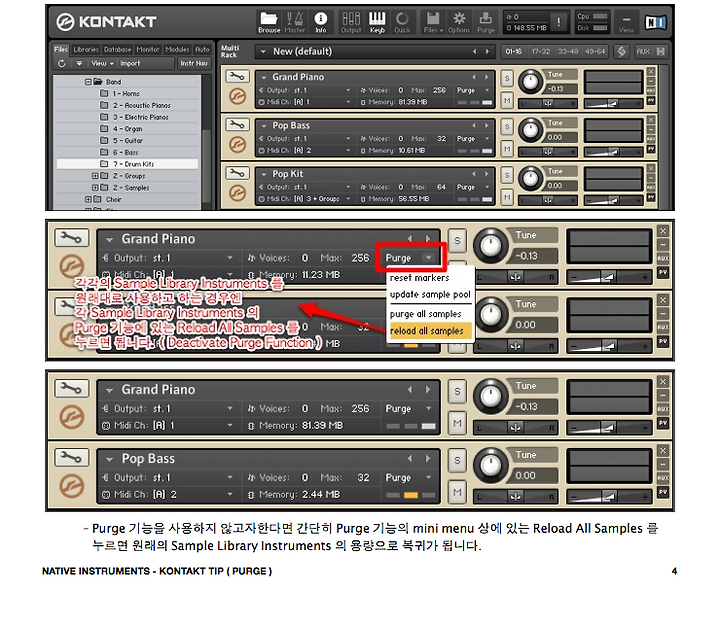This screenshot has width=720, height=626.
Task: Solo Grand Piano in the 11.23 MB panel
Action: point(457,240)
